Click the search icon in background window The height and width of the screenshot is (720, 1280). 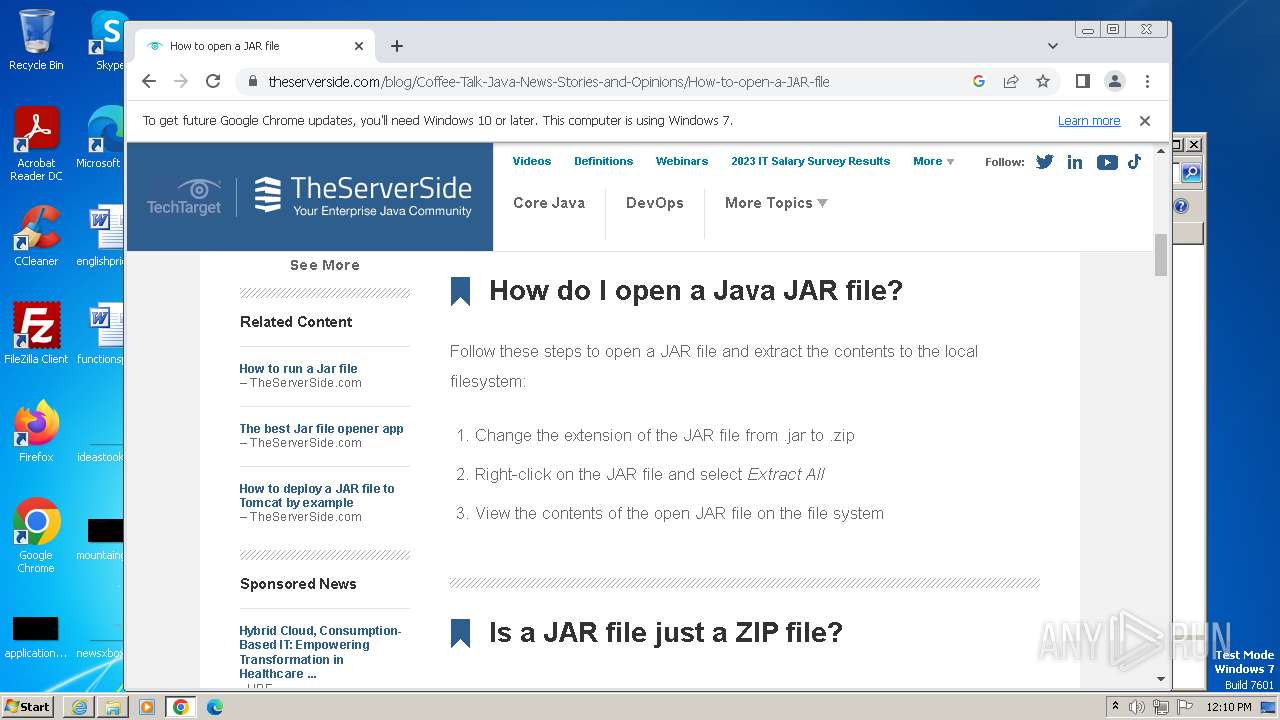pyautogui.click(x=1191, y=173)
